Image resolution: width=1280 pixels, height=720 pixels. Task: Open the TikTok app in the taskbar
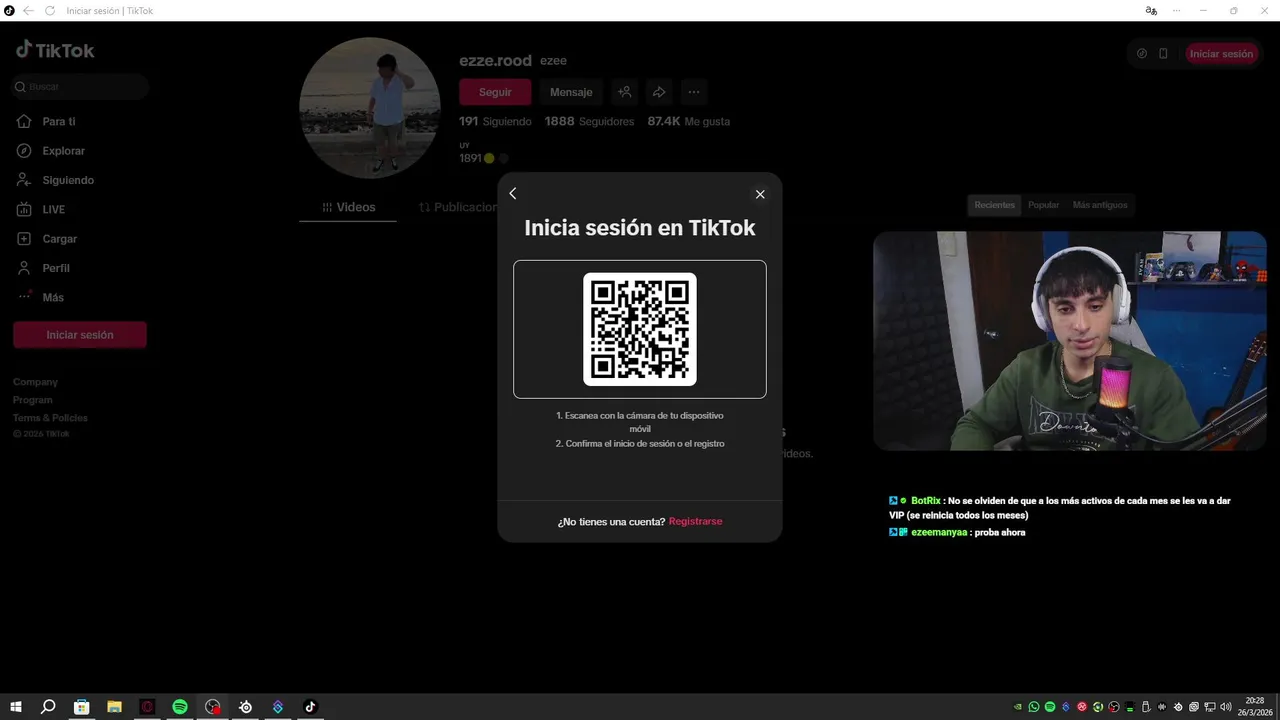pyautogui.click(x=310, y=707)
